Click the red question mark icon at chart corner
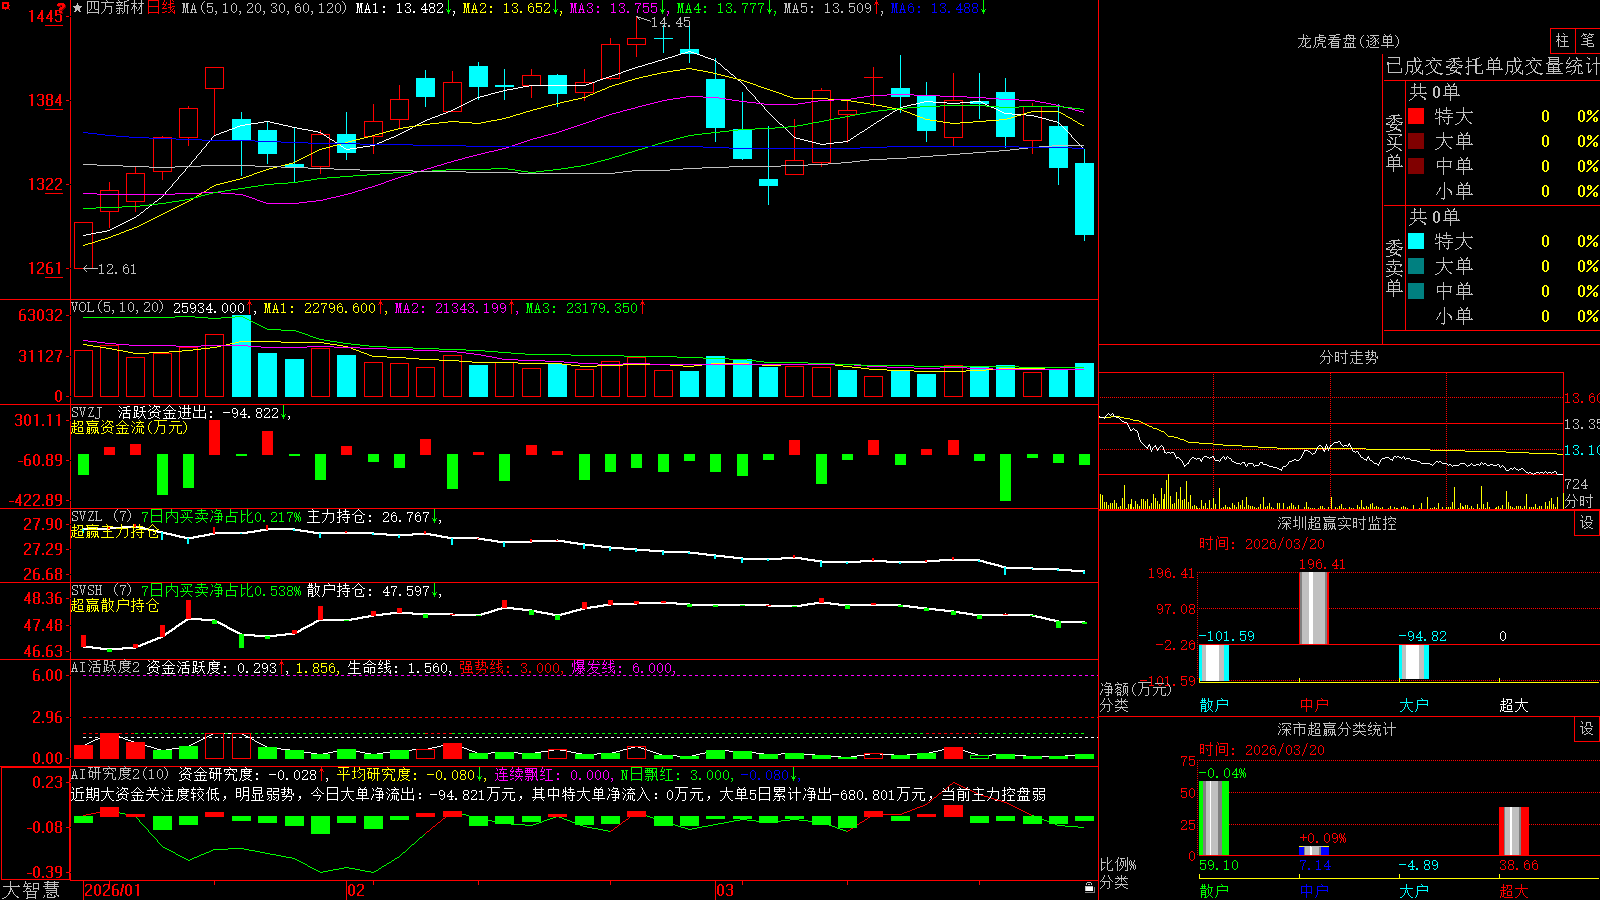The width and height of the screenshot is (1600, 900). pyautogui.click(x=62, y=8)
